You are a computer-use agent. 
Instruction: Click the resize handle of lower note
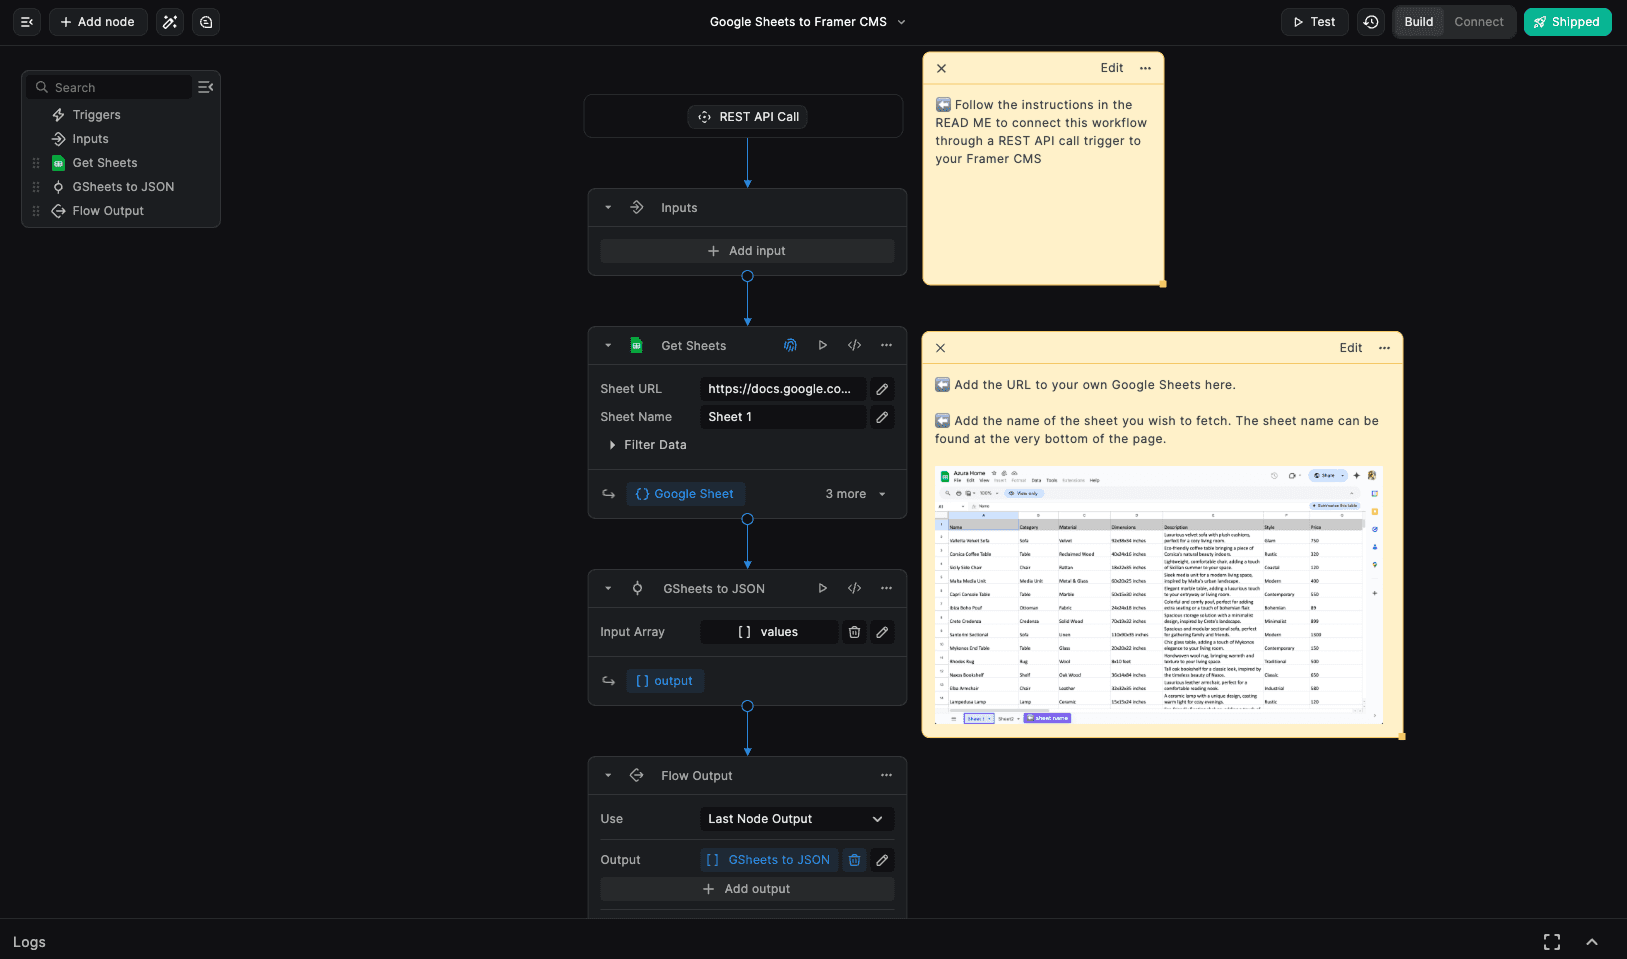click(x=1401, y=736)
